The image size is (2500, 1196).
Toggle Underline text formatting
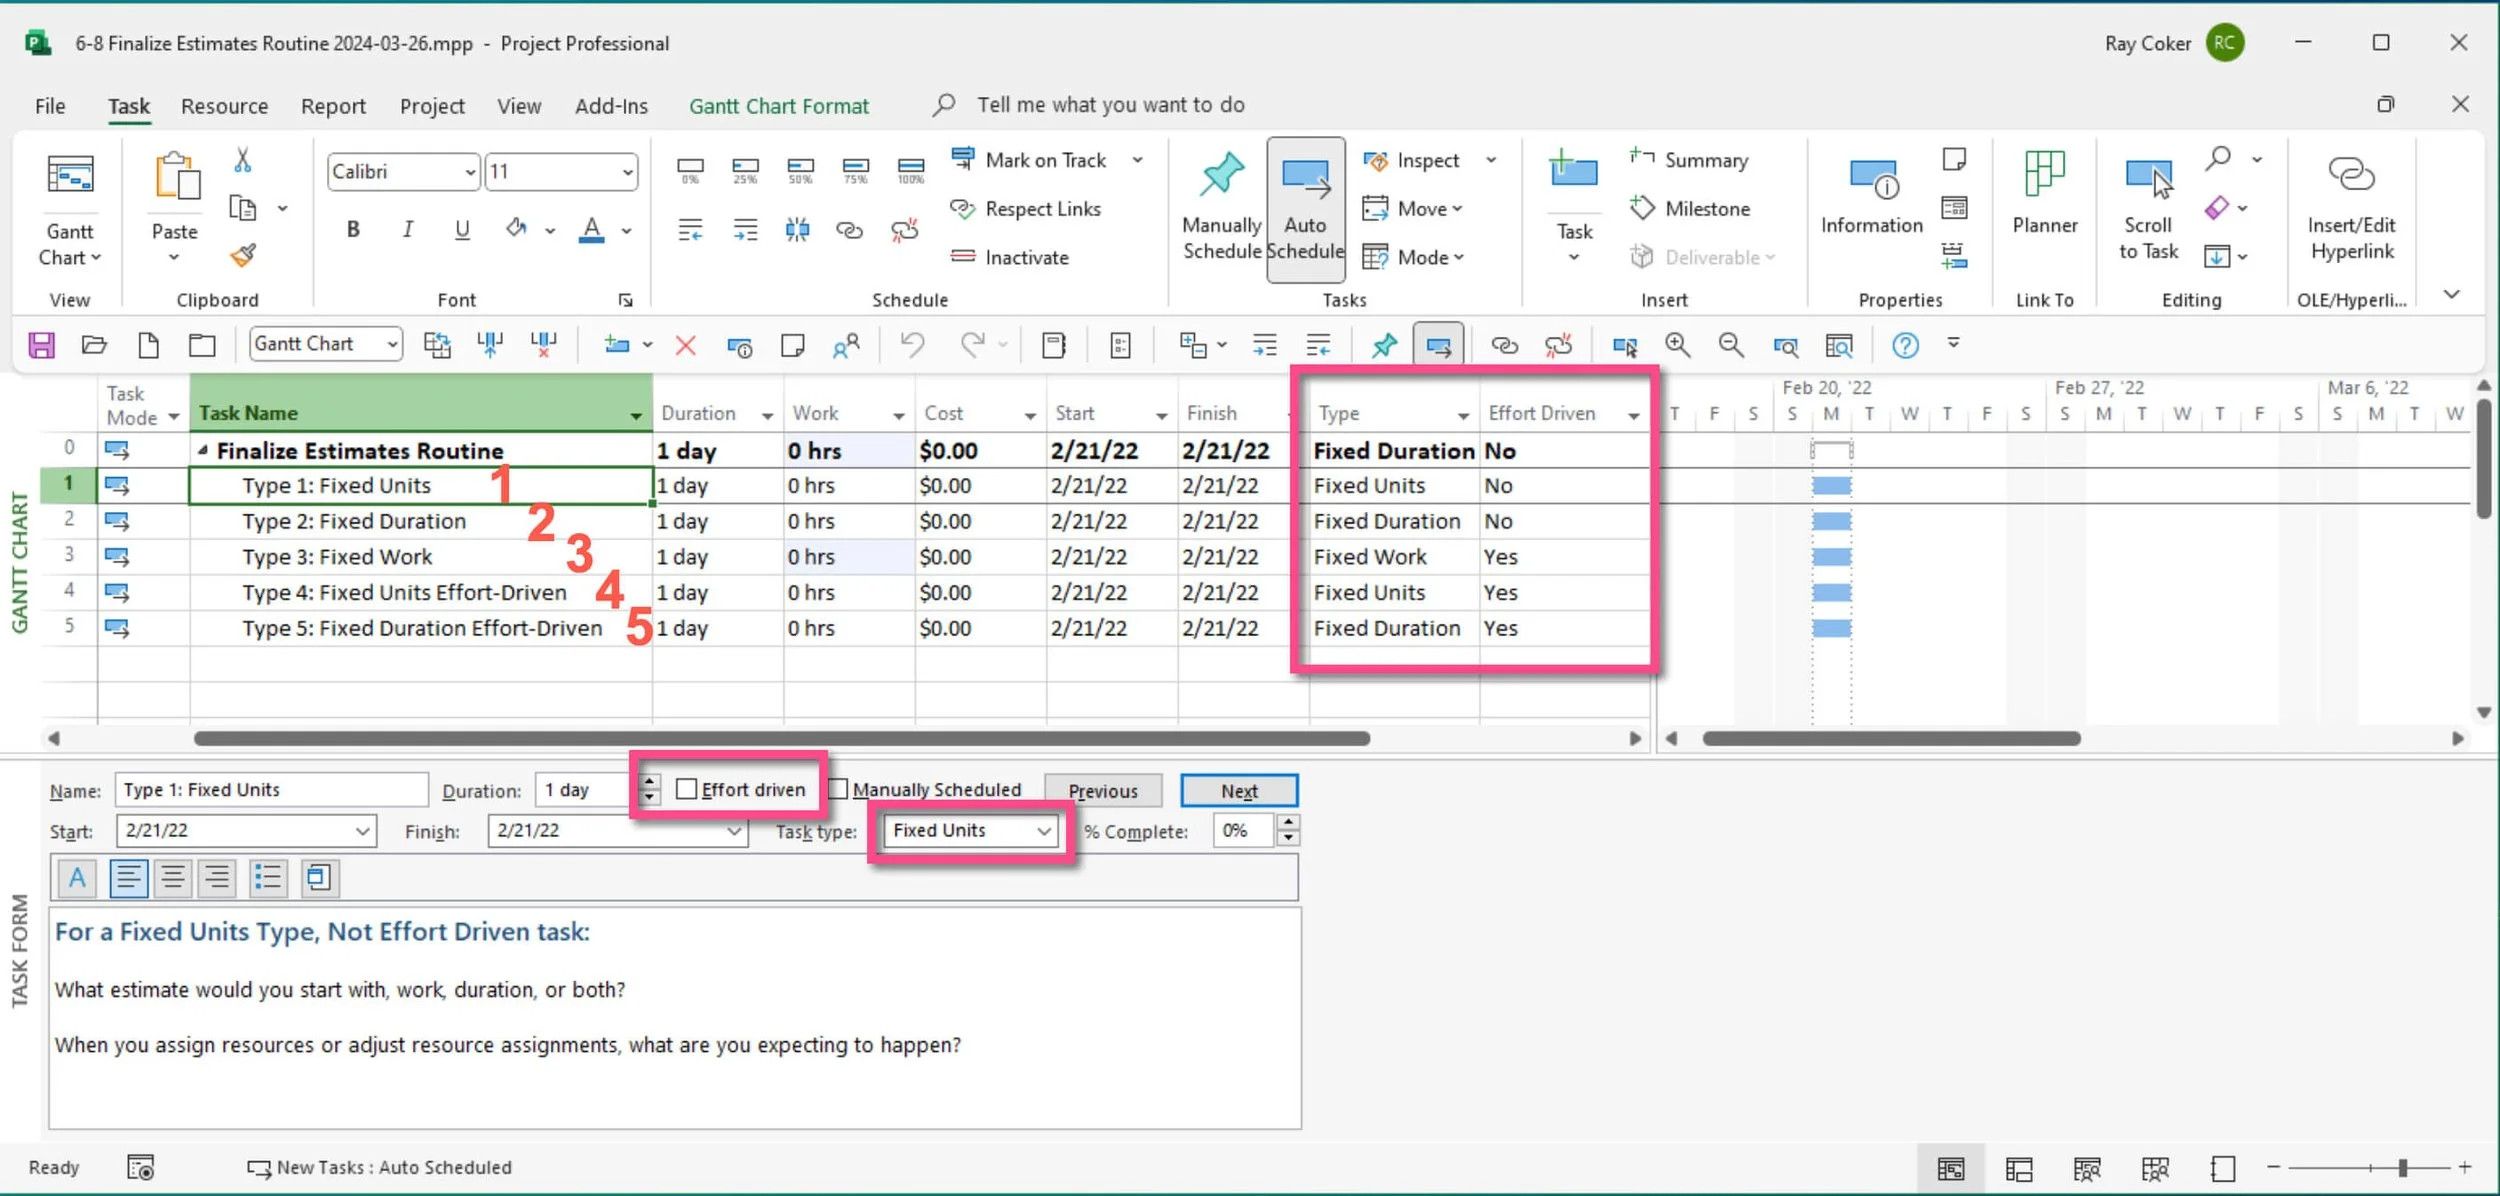(461, 230)
